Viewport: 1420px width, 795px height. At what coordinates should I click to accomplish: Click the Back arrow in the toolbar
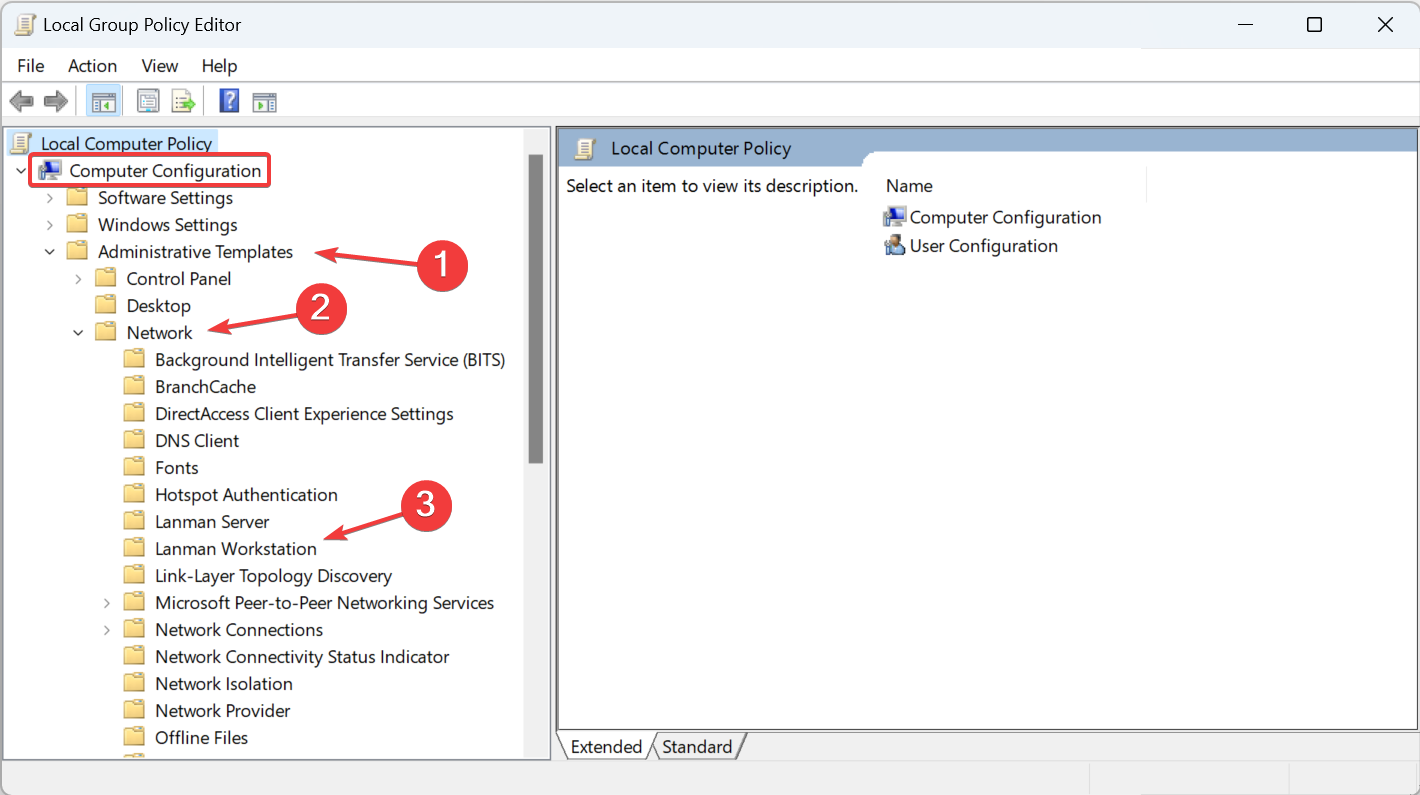22,101
